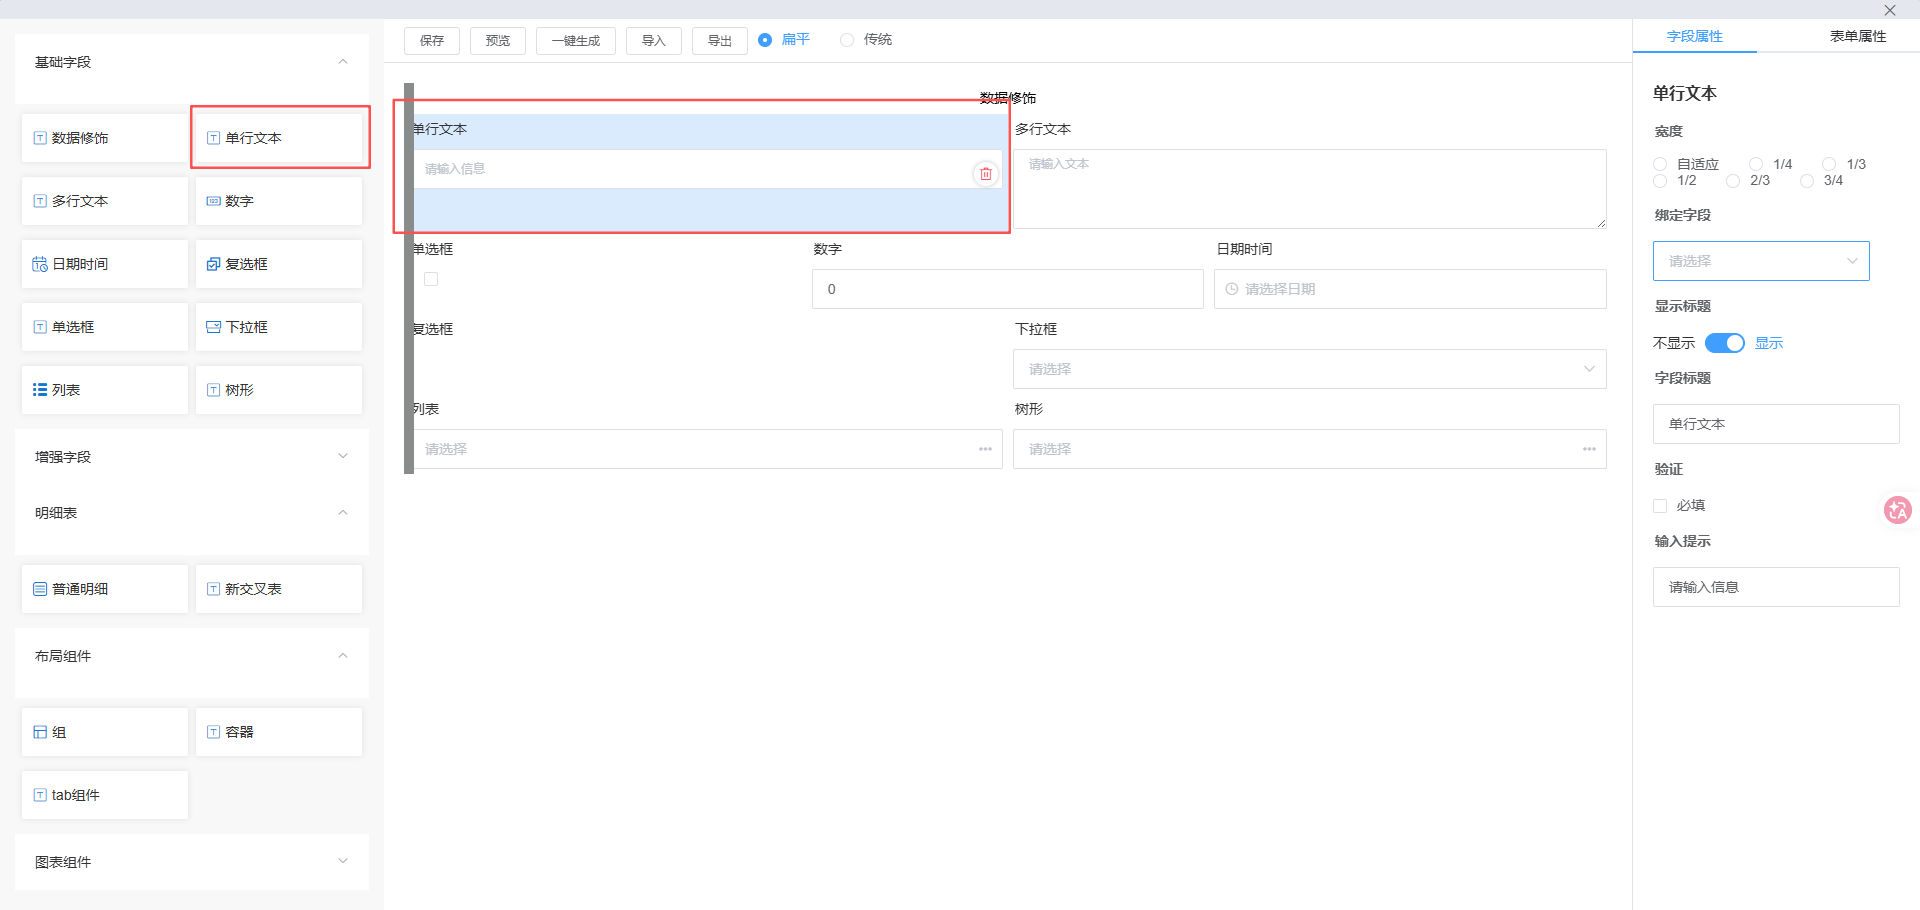Image resolution: width=1920 pixels, height=910 pixels.
Task: Click the 输入提示 input field
Action: click(1776, 587)
